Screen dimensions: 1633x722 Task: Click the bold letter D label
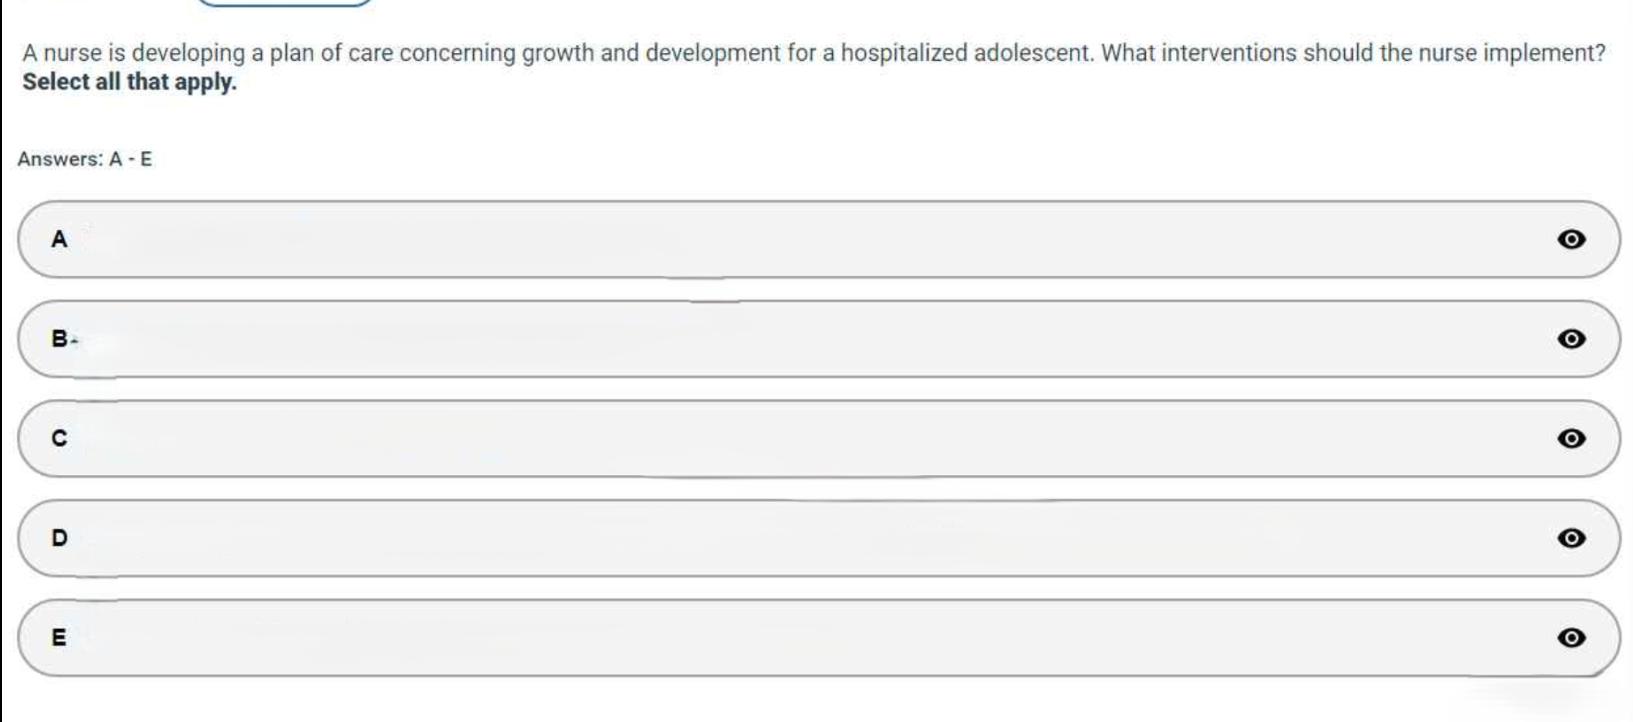59,538
